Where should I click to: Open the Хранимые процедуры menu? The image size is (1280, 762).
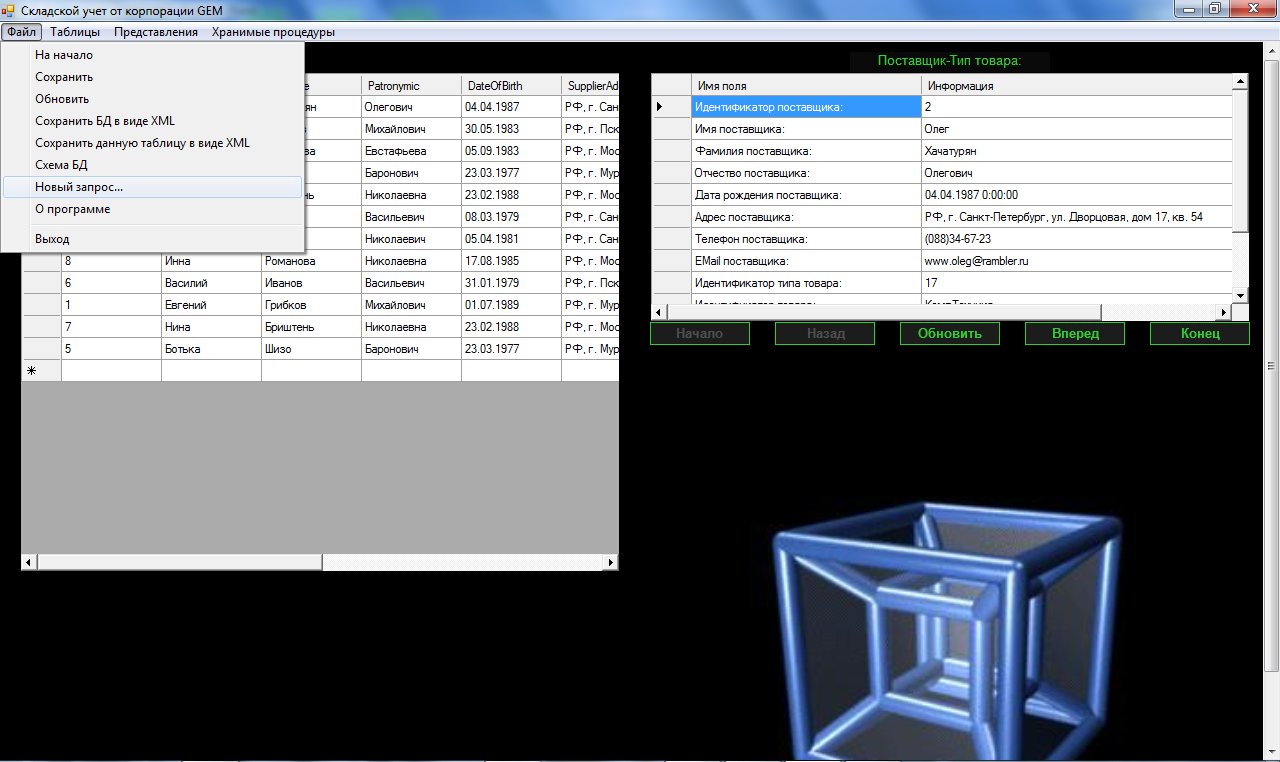tap(273, 32)
